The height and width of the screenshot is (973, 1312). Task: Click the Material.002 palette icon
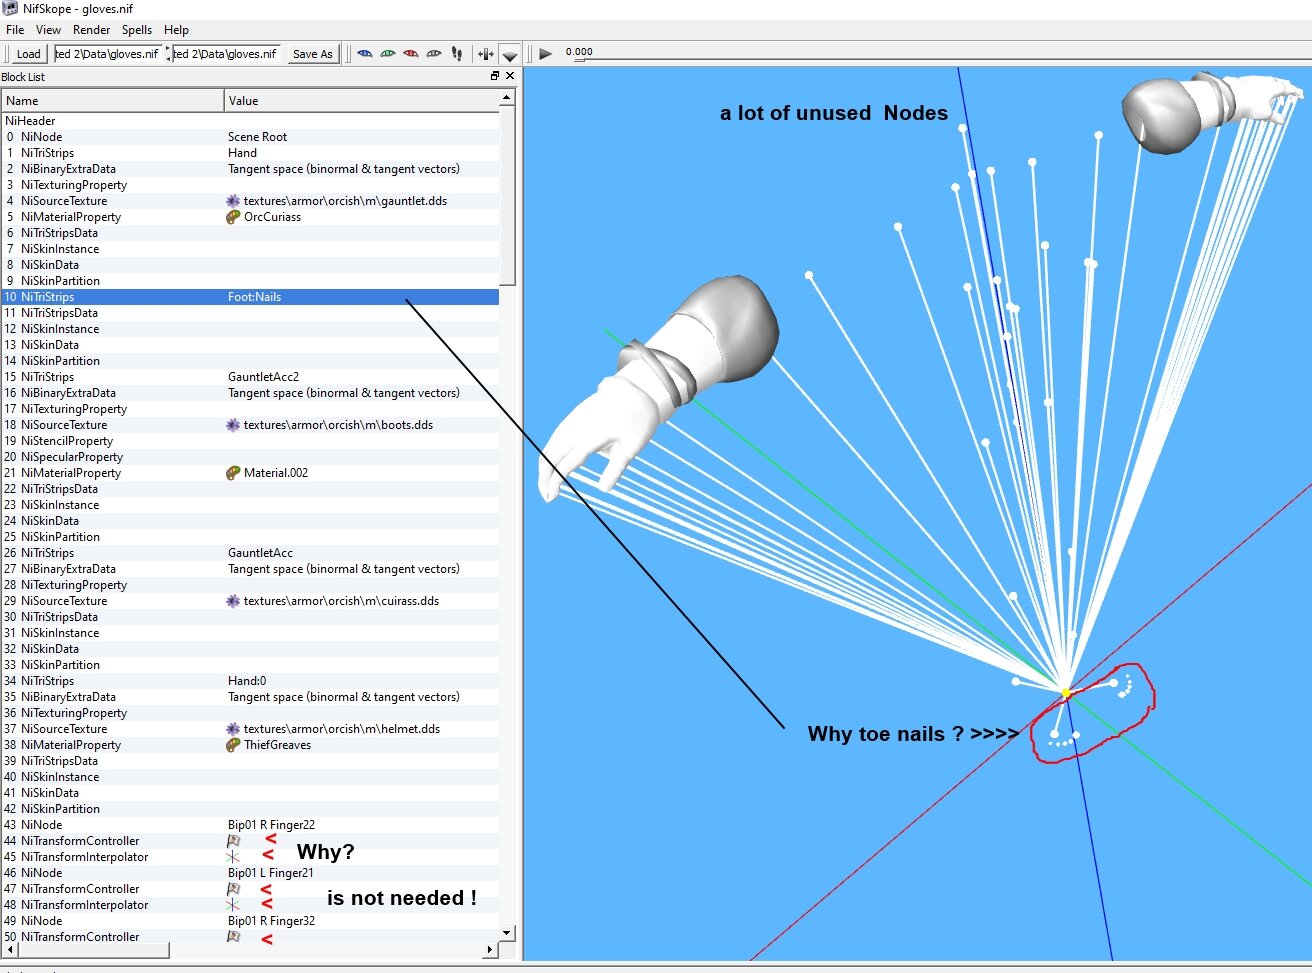click(x=233, y=473)
